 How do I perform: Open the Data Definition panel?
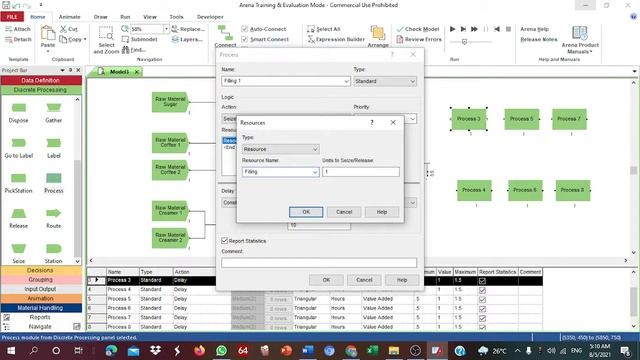pos(40,80)
